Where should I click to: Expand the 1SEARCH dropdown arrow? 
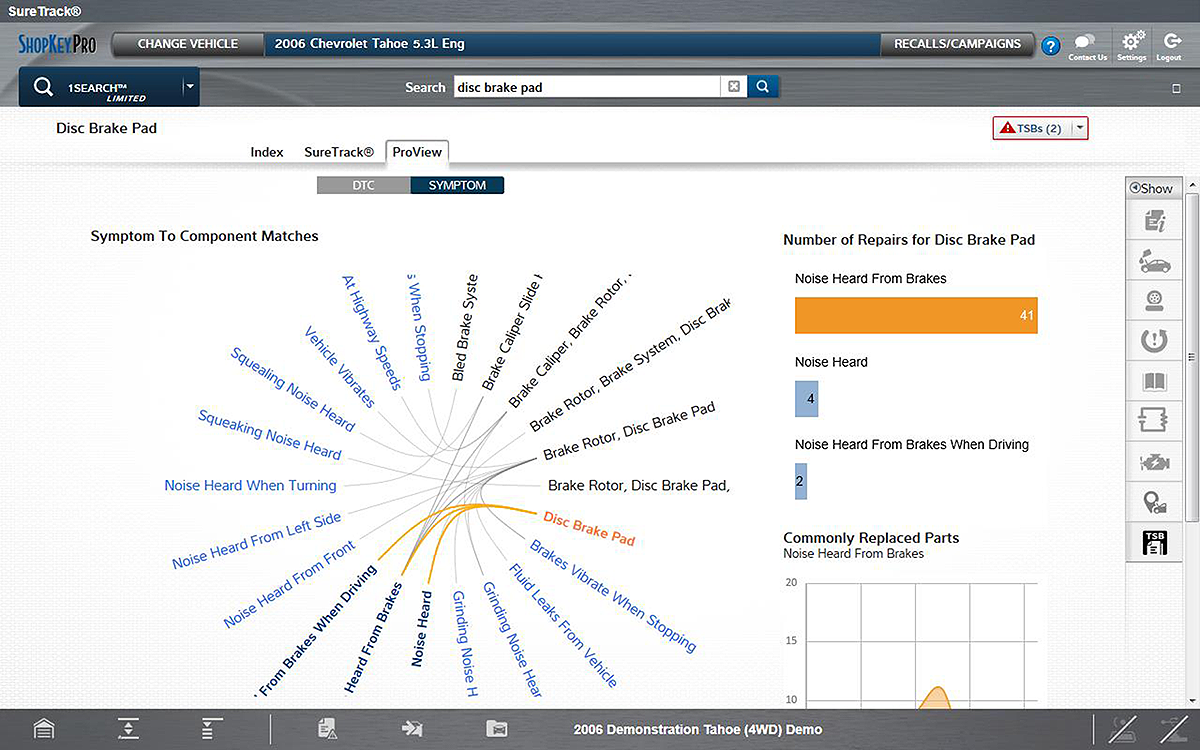pyautogui.click(x=189, y=87)
